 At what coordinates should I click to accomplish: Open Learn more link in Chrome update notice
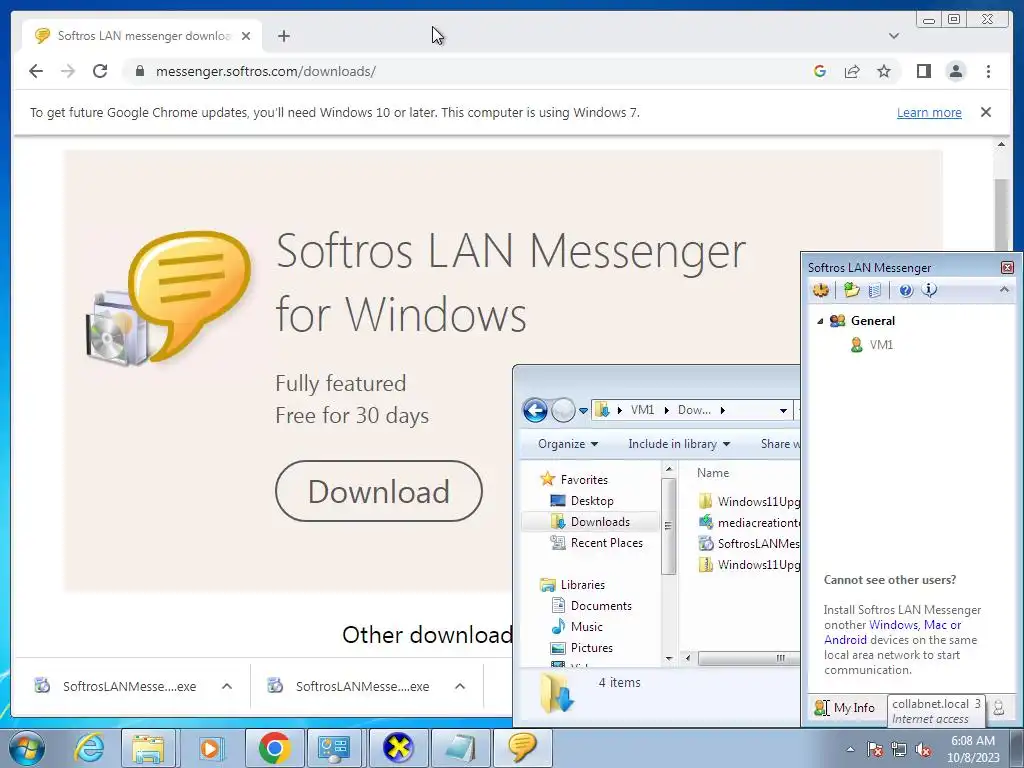coord(929,113)
